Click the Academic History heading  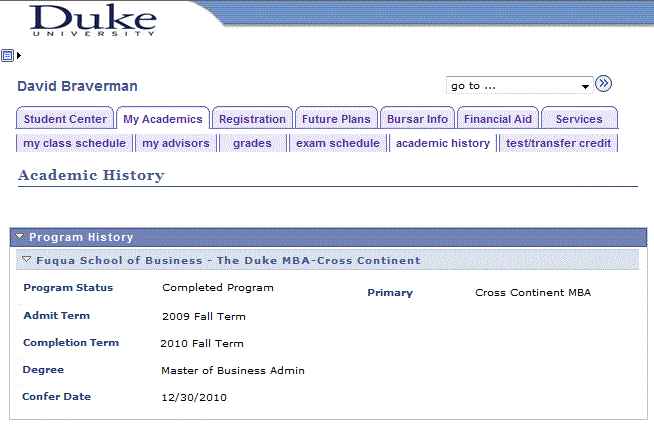91,175
